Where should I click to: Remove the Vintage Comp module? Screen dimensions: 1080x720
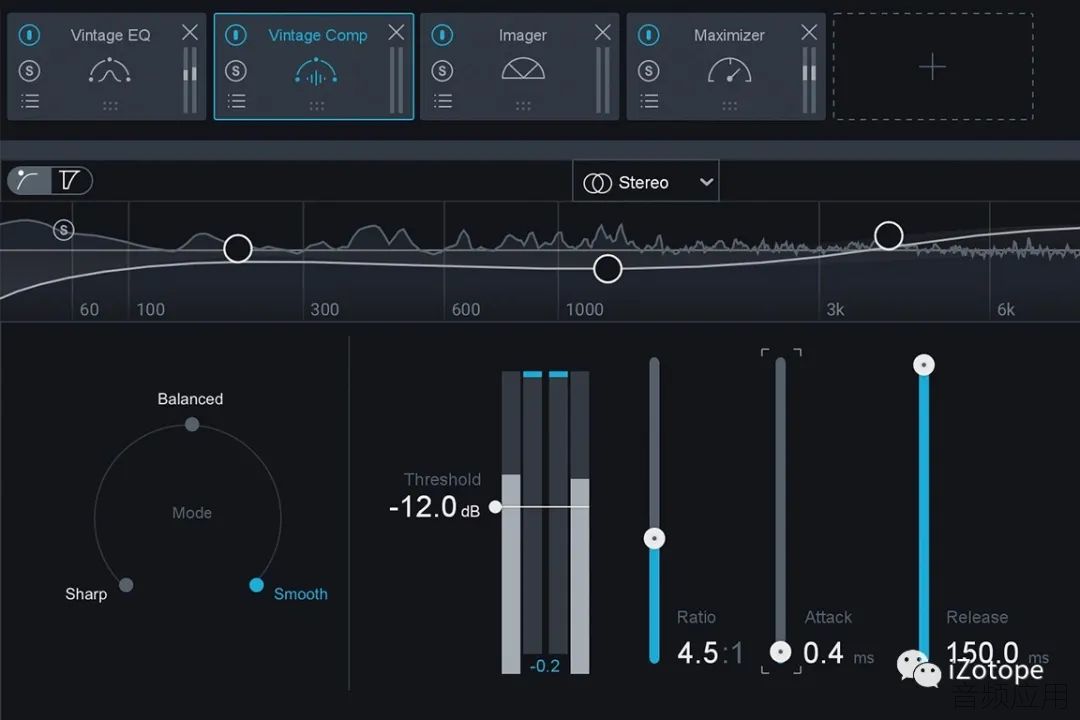point(396,32)
